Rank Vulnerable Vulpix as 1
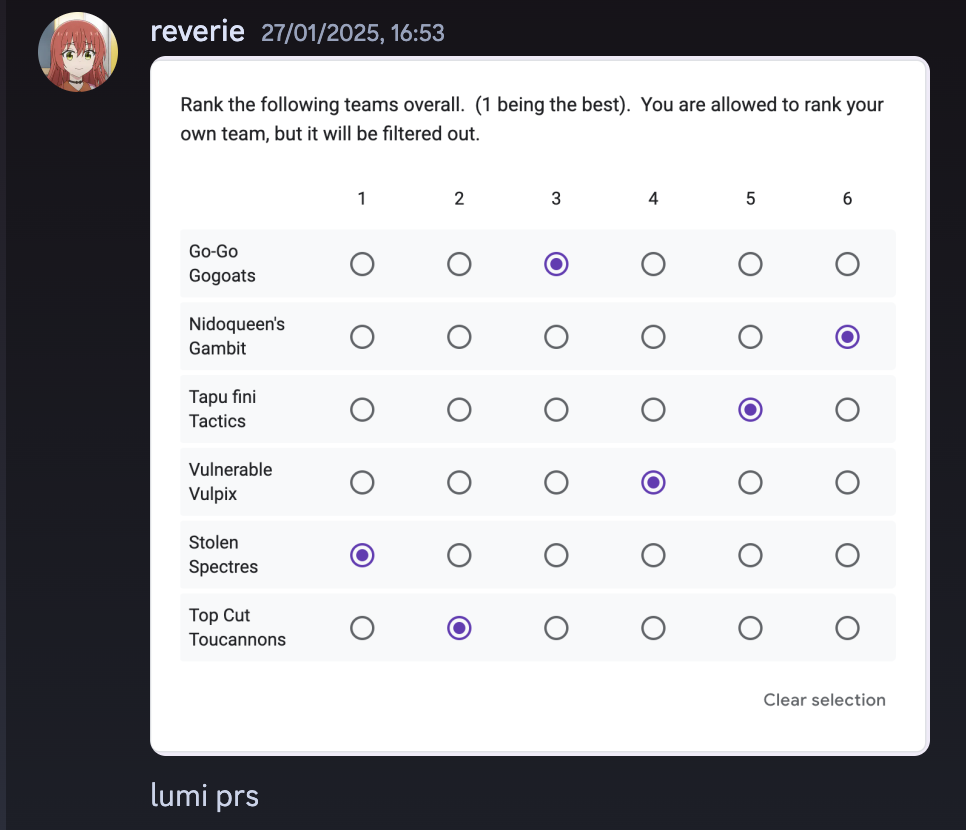 tap(362, 482)
